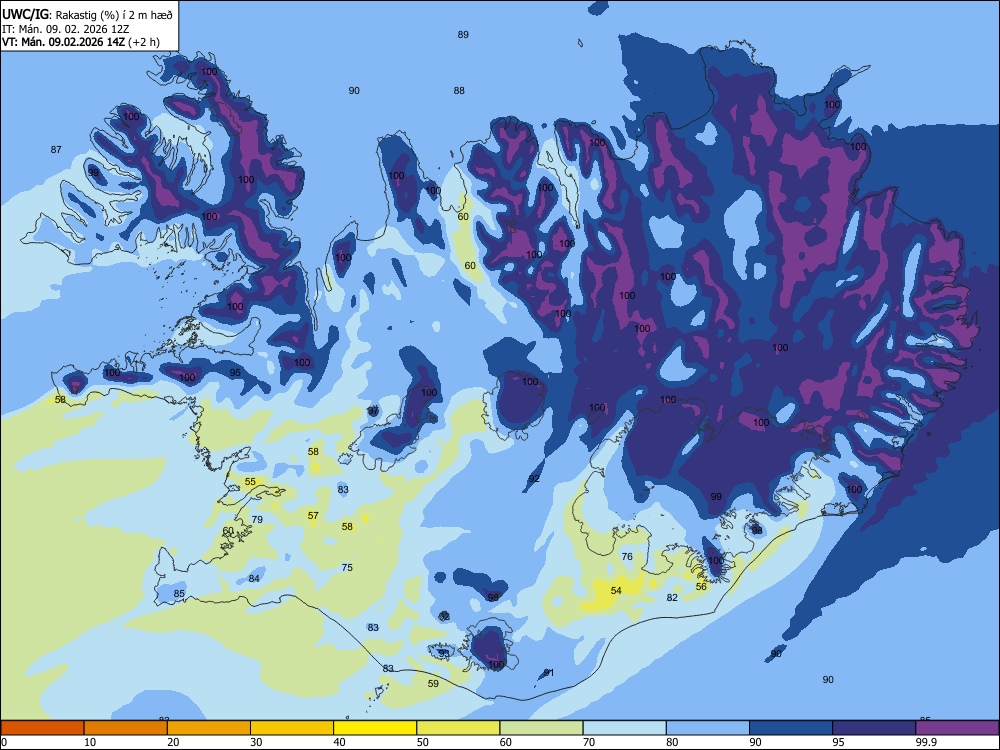Click the '54' value in the yellow area

[616, 590]
